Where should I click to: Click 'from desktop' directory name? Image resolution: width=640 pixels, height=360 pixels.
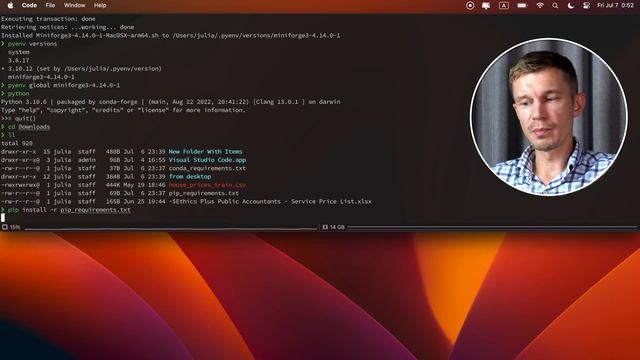pyautogui.click(x=190, y=177)
